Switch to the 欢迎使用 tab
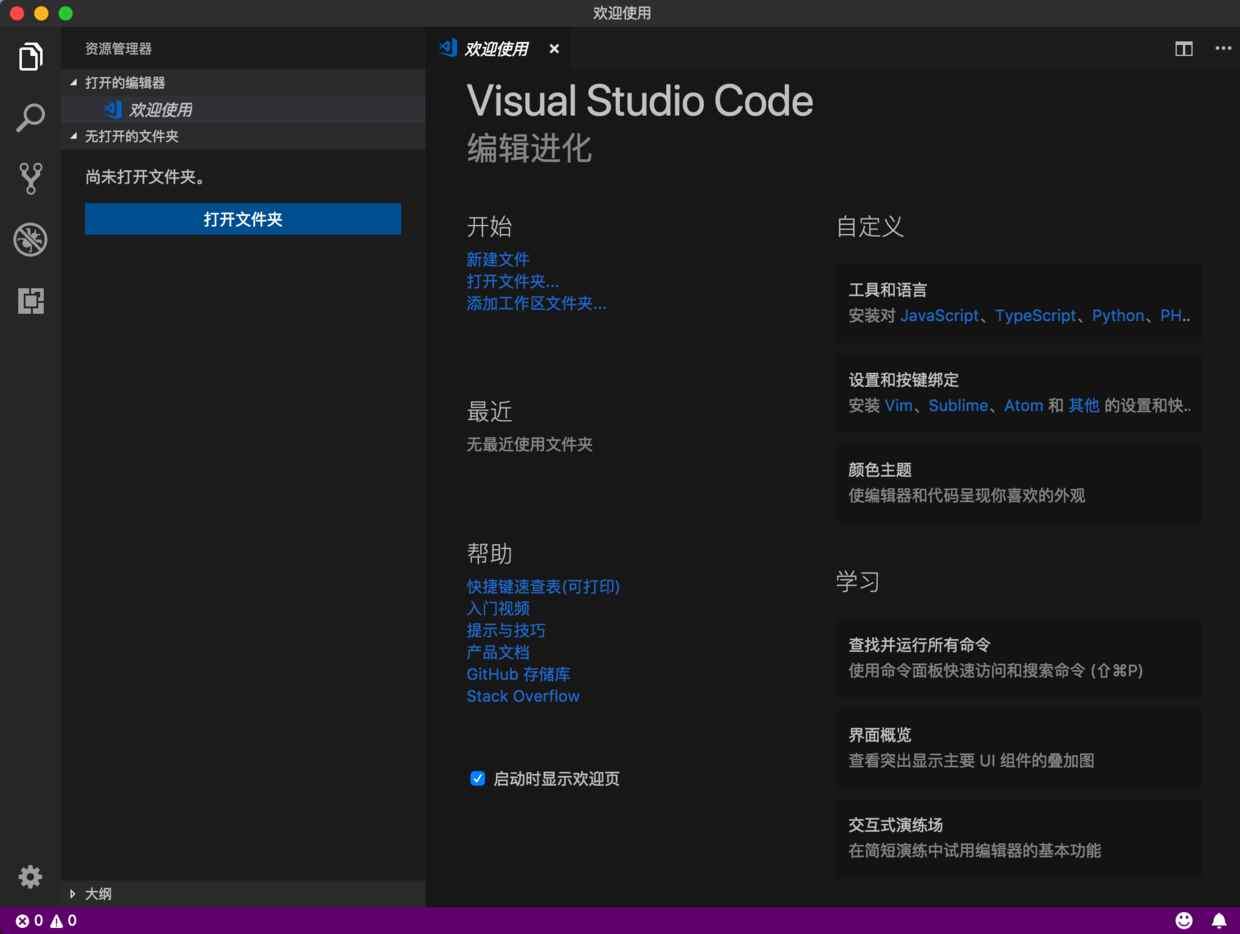1240x934 pixels. click(497, 48)
